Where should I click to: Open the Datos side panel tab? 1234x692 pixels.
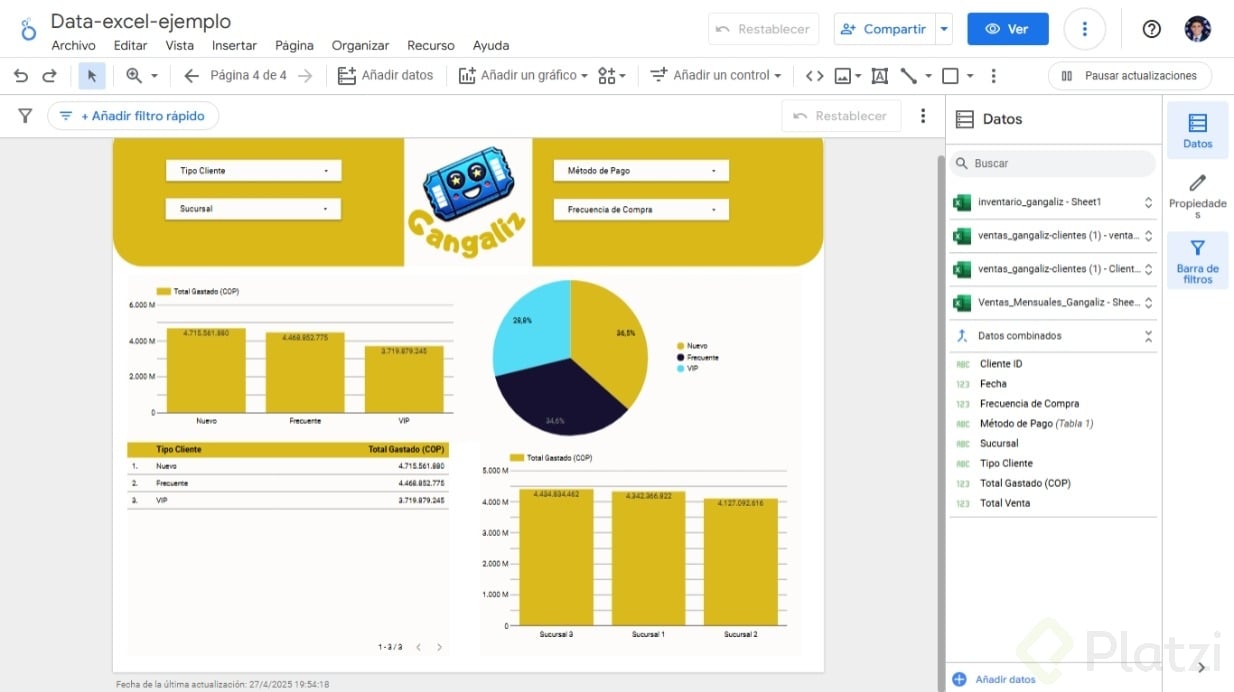click(x=1197, y=130)
